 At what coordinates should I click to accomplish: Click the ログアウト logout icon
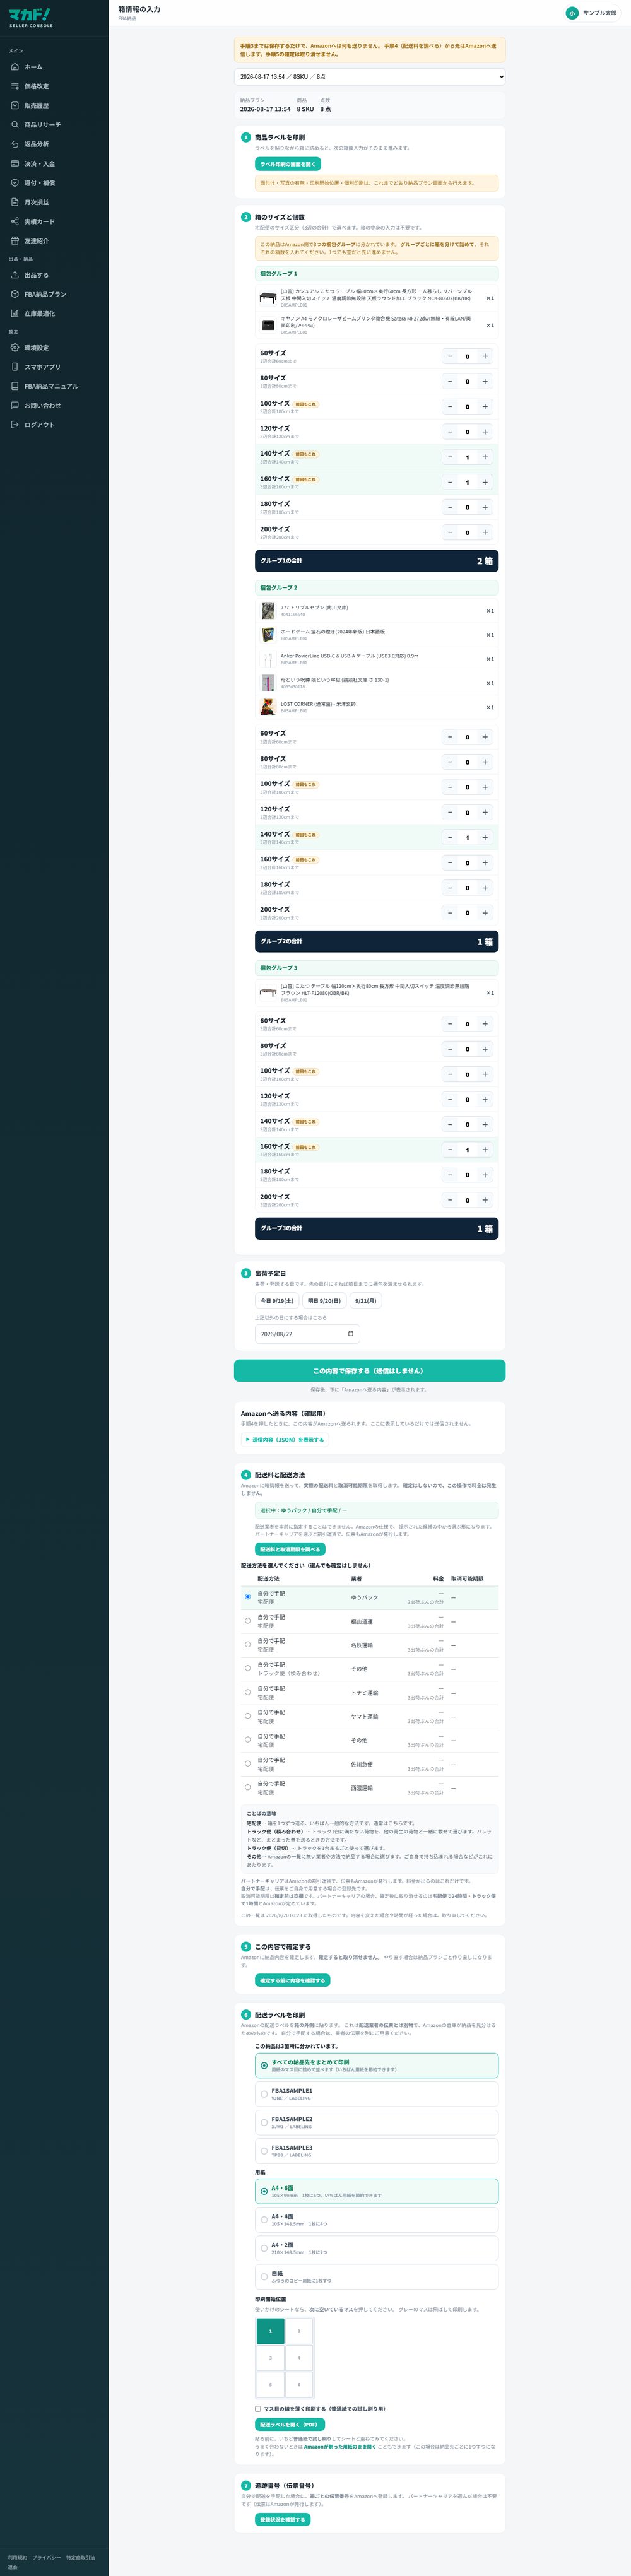click(x=15, y=425)
